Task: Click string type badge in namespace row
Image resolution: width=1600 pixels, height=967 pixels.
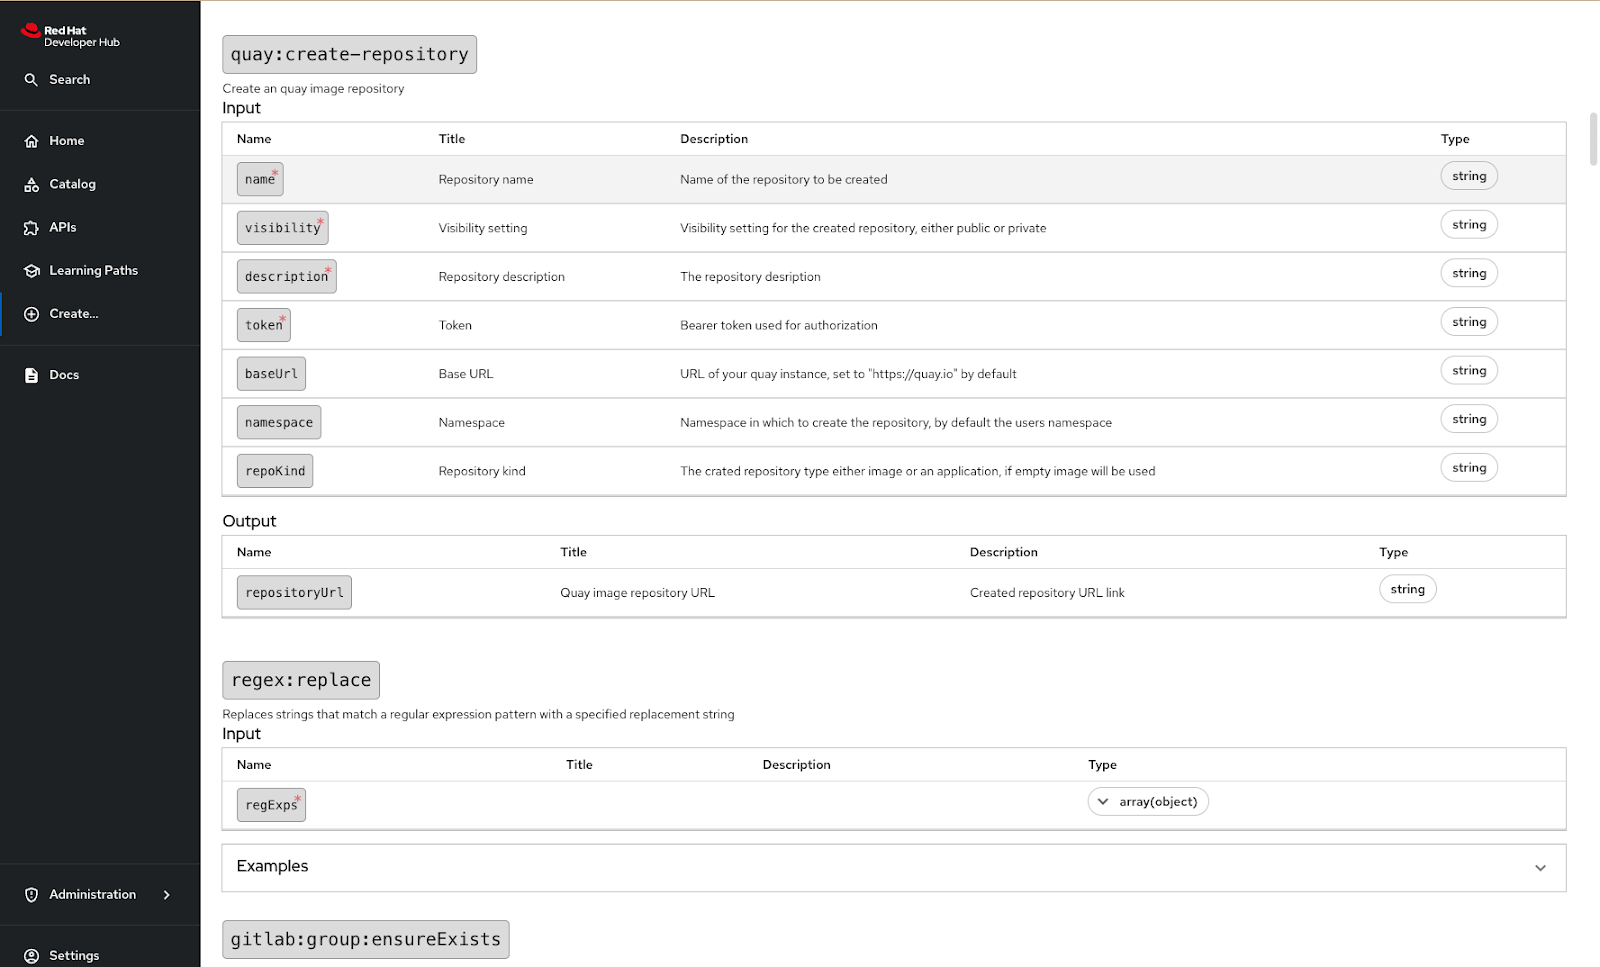Action: (x=1469, y=419)
